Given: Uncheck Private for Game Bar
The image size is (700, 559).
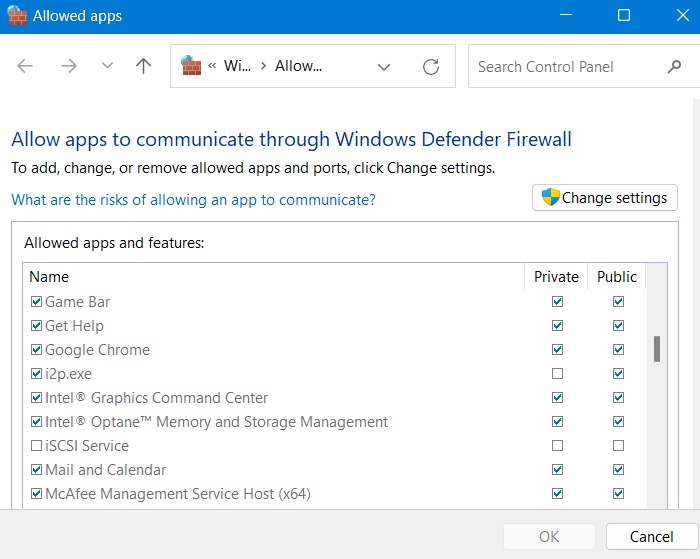Looking at the screenshot, I should (x=557, y=301).
